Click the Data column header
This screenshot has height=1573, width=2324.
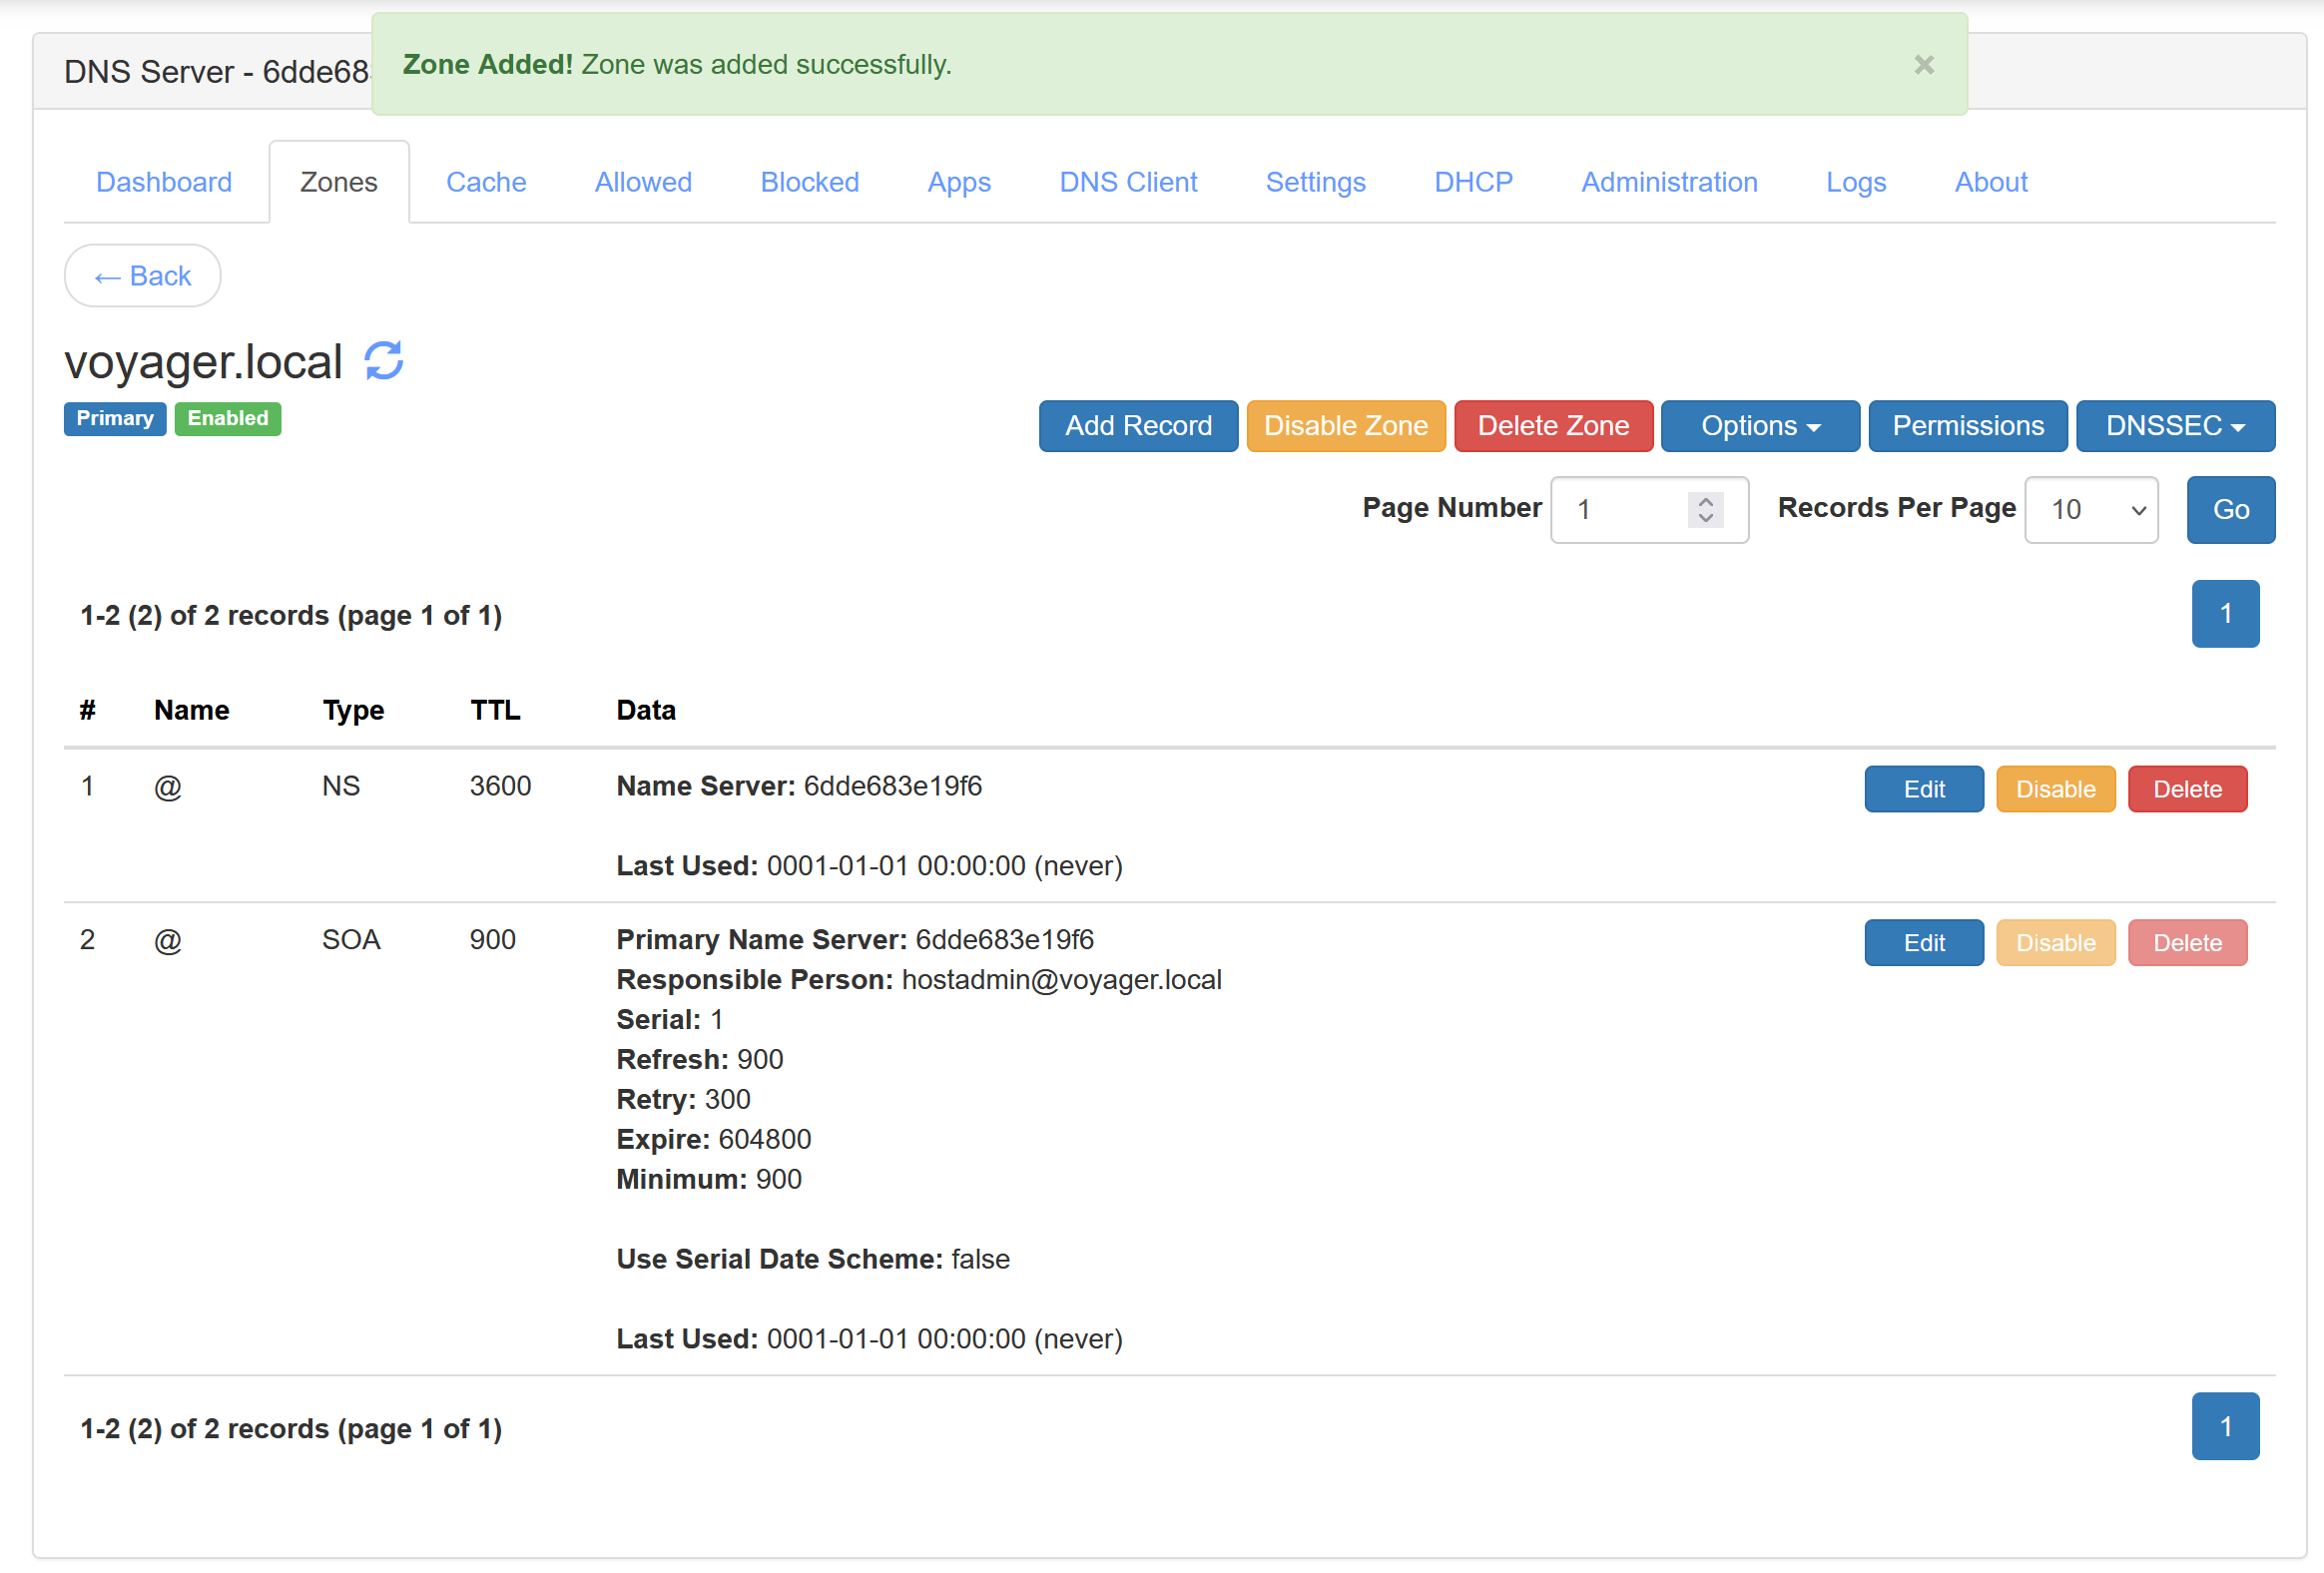click(646, 710)
